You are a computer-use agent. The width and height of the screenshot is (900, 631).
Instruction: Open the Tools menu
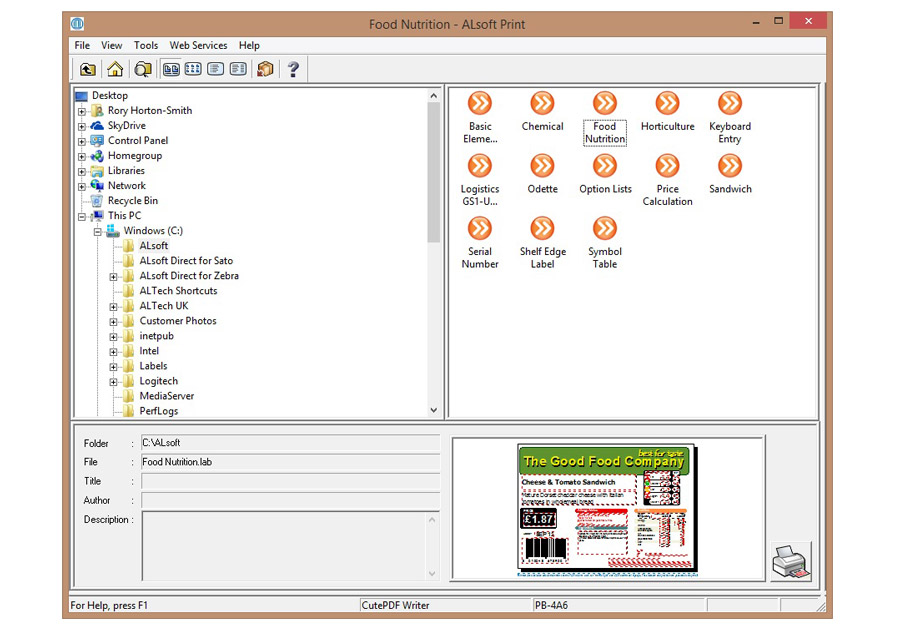coord(146,45)
